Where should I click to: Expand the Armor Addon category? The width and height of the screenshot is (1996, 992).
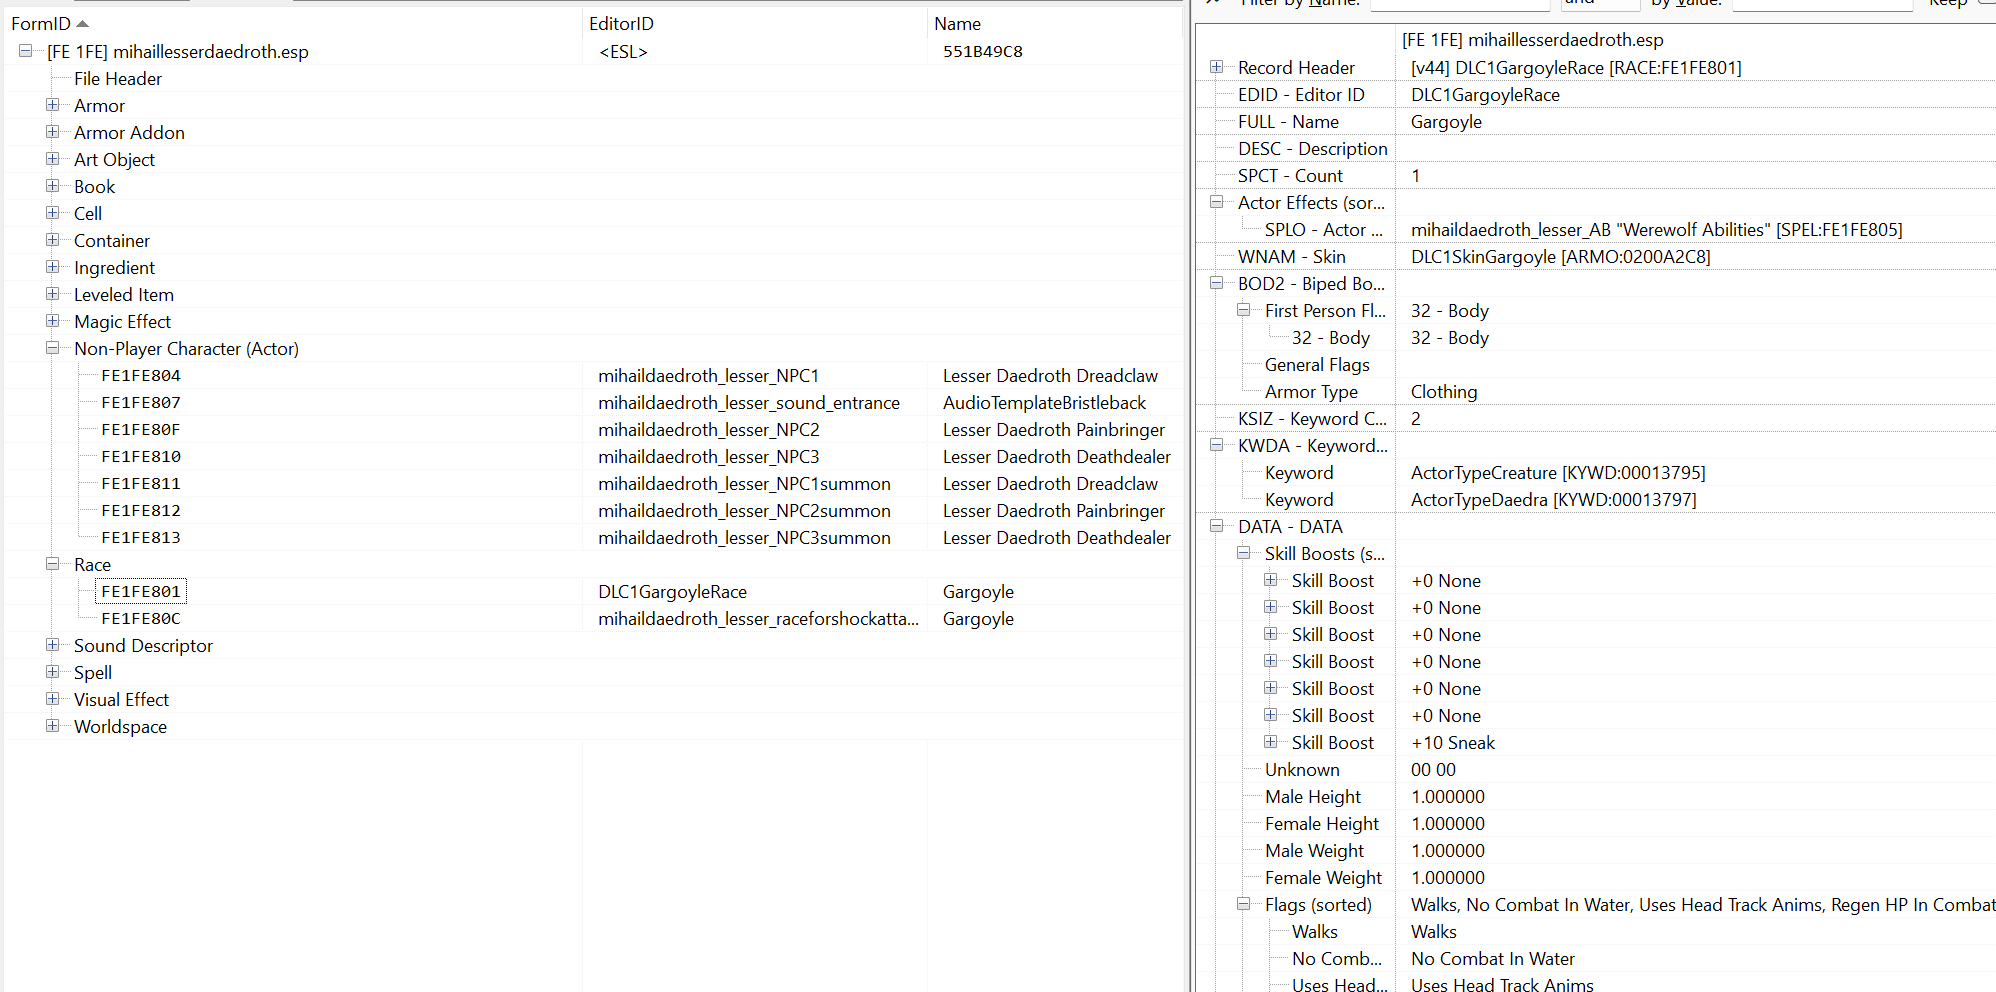pyautogui.click(x=53, y=132)
